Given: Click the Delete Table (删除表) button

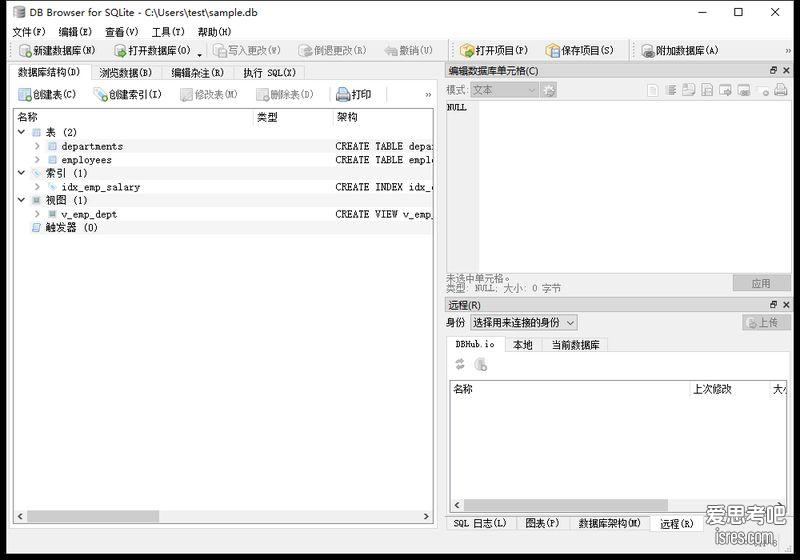Looking at the screenshot, I should pyautogui.click(x=285, y=94).
